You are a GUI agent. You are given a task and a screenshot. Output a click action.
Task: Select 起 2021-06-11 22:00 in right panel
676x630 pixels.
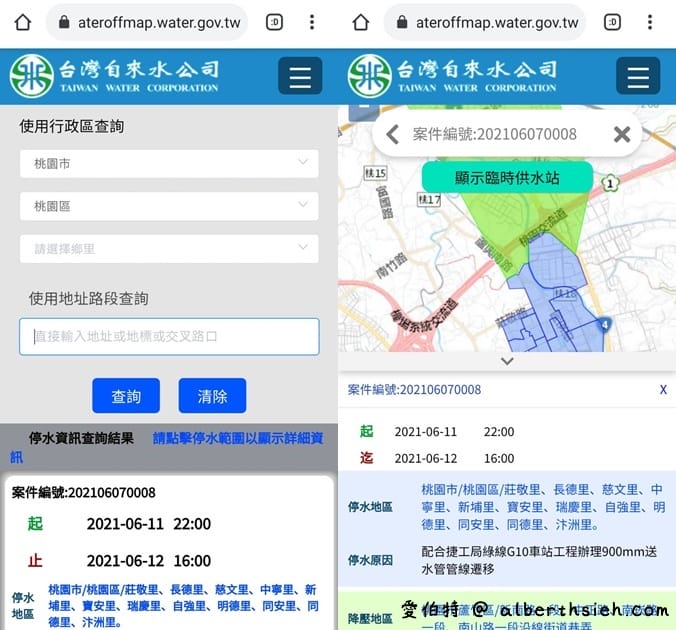click(x=437, y=432)
